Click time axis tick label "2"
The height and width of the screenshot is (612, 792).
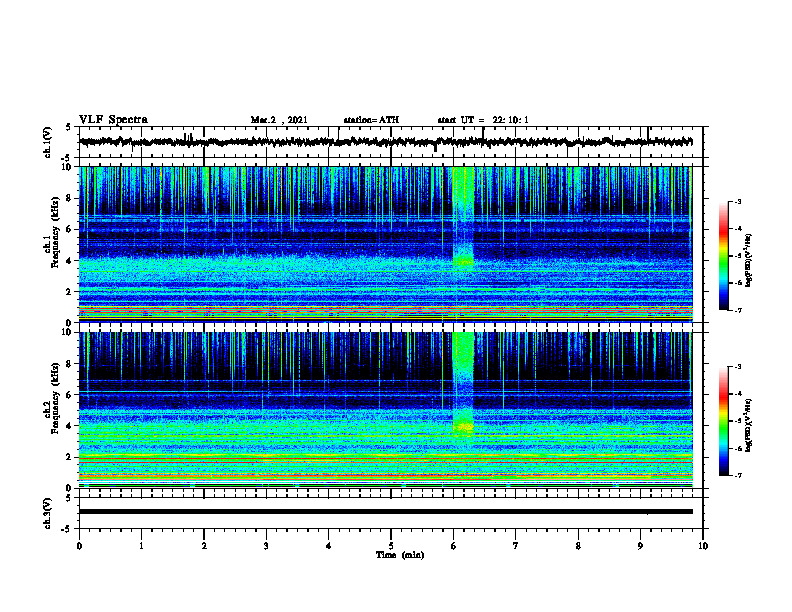click(204, 546)
